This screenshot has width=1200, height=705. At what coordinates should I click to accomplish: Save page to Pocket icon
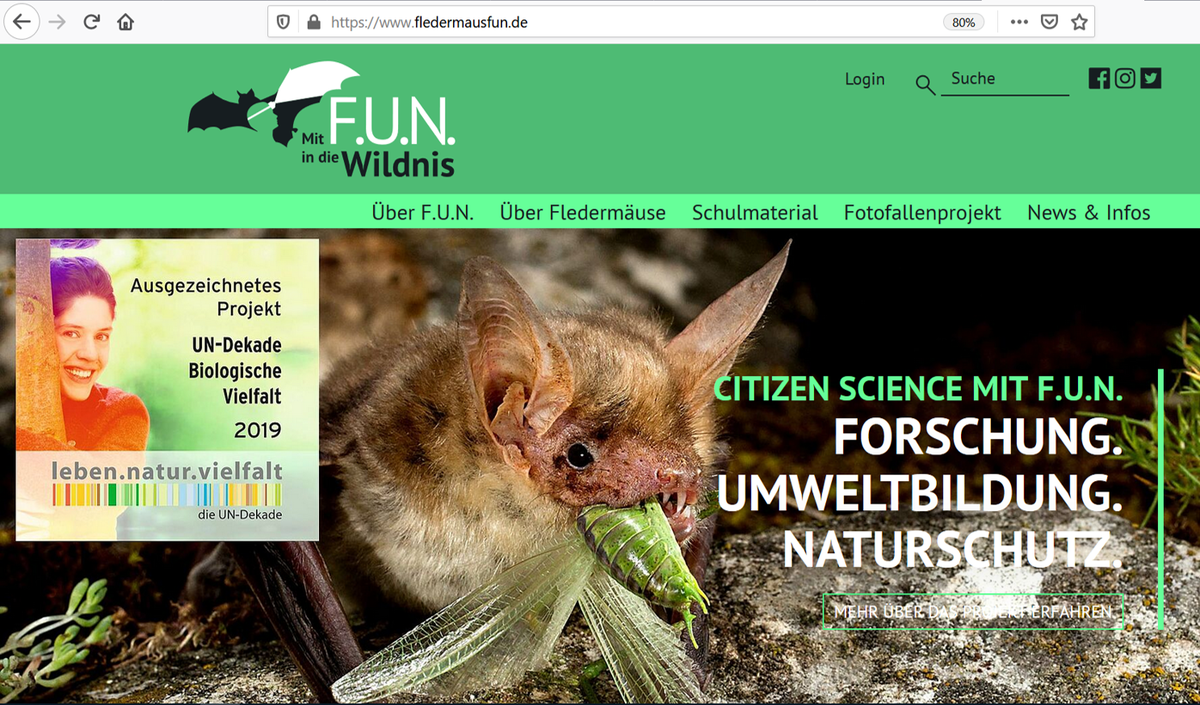(x=1049, y=22)
